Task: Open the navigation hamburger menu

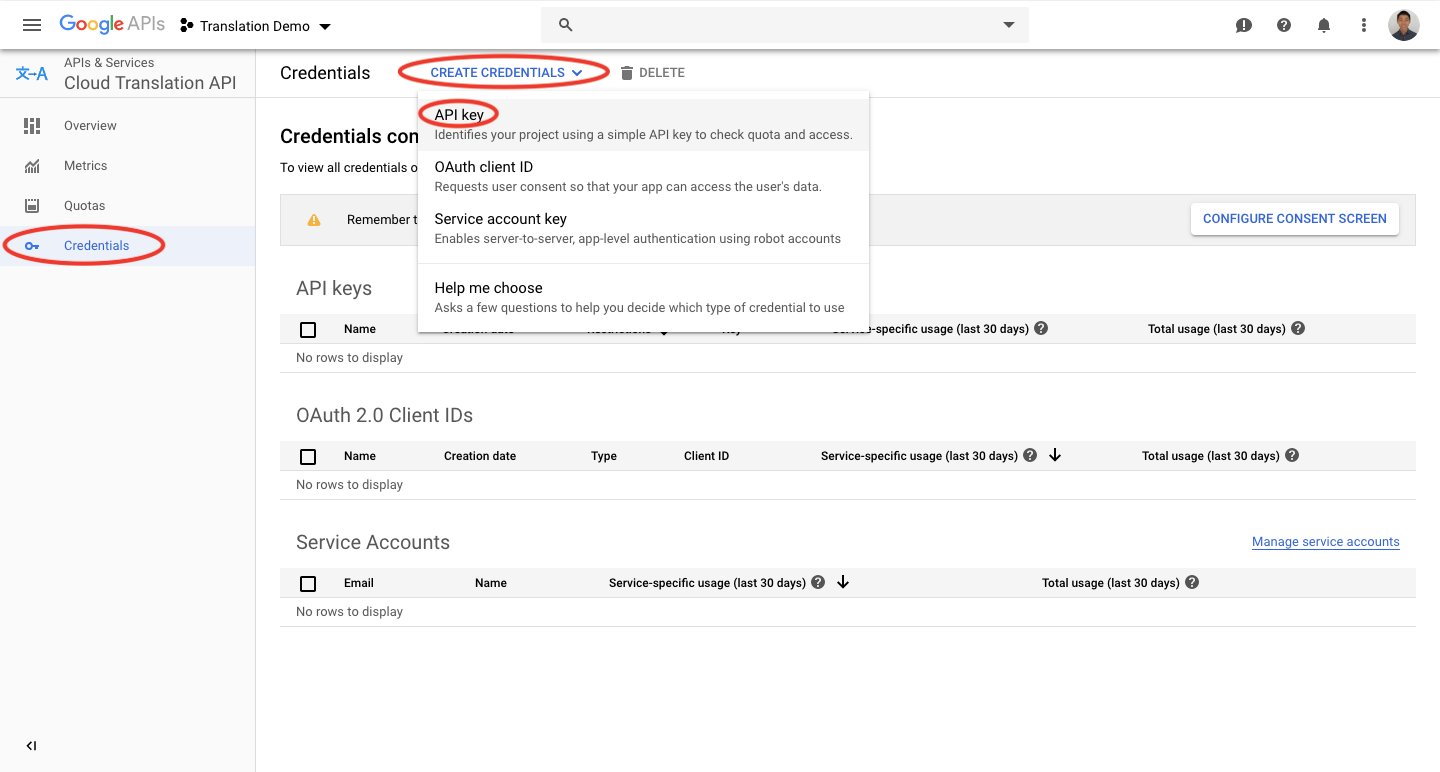Action: (31, 25)
